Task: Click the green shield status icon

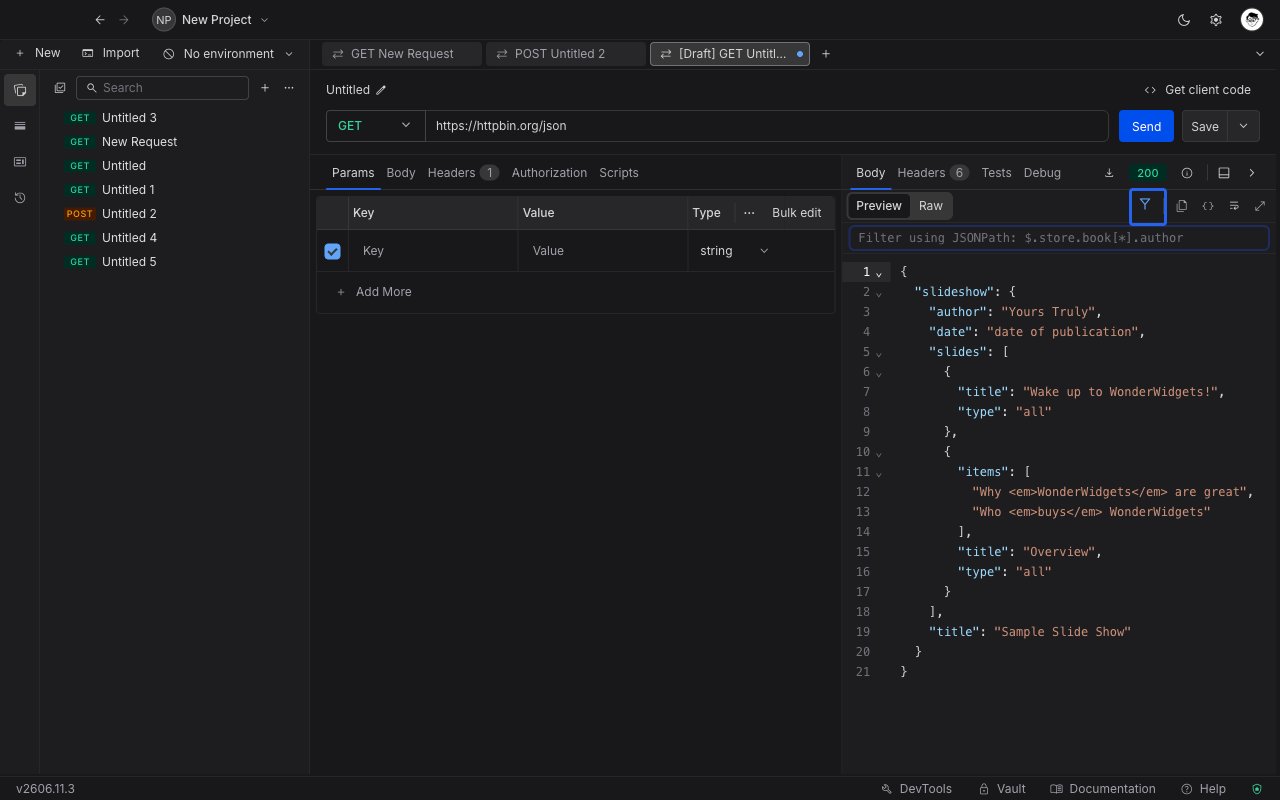Action: [x=1258, y=789]
